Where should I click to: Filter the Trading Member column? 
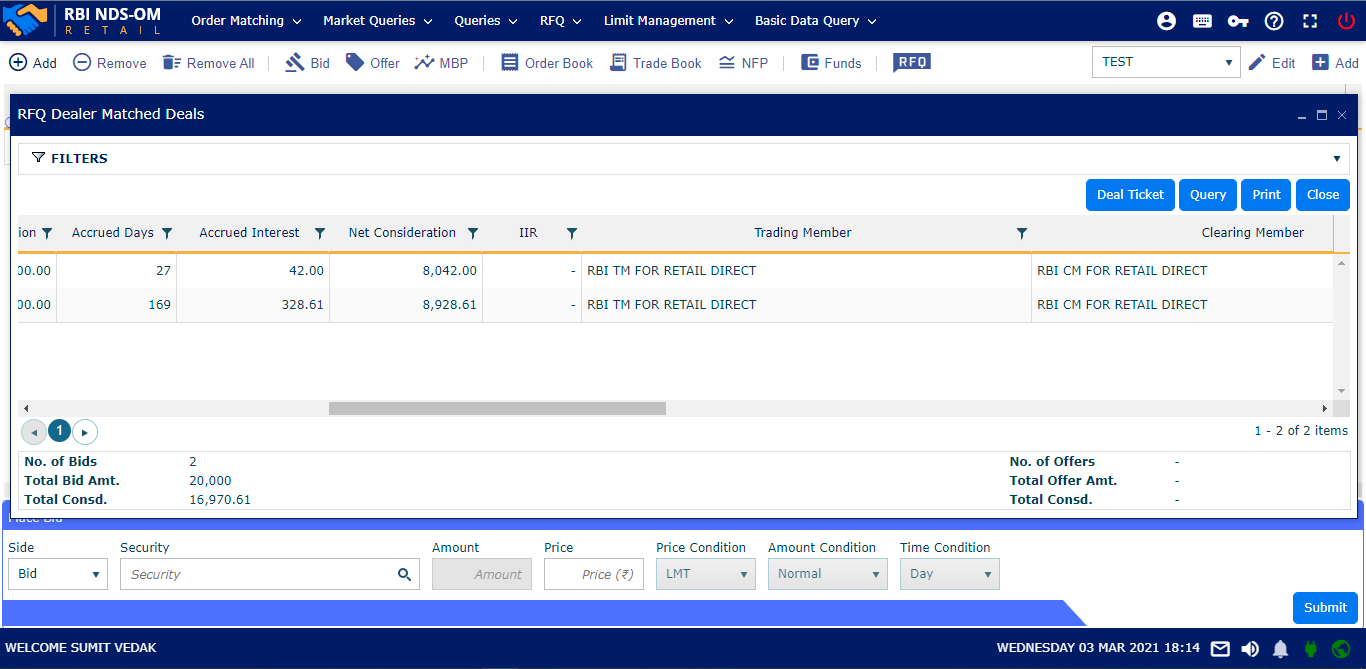[1022, 234]
